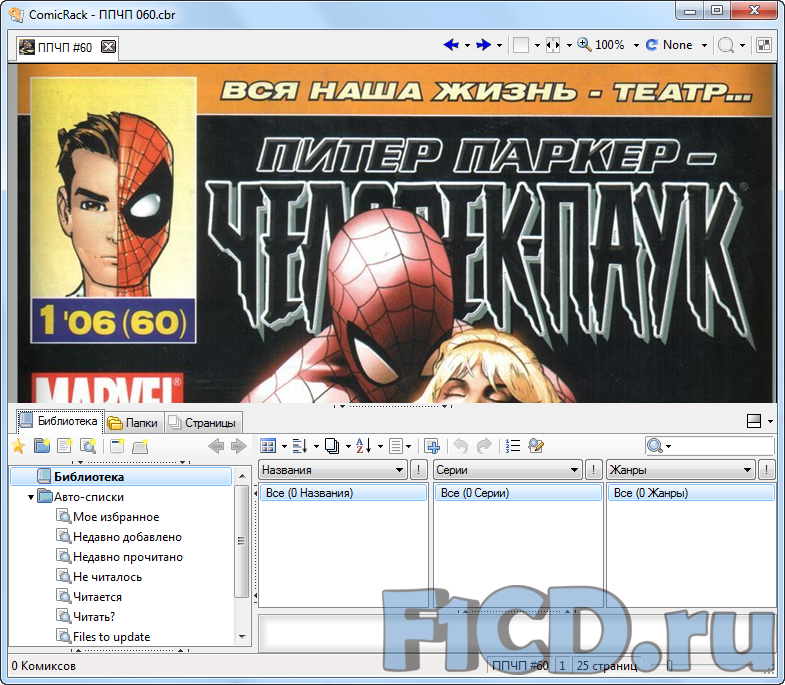Open the previous page arrow dropdown

click(467, 46)
